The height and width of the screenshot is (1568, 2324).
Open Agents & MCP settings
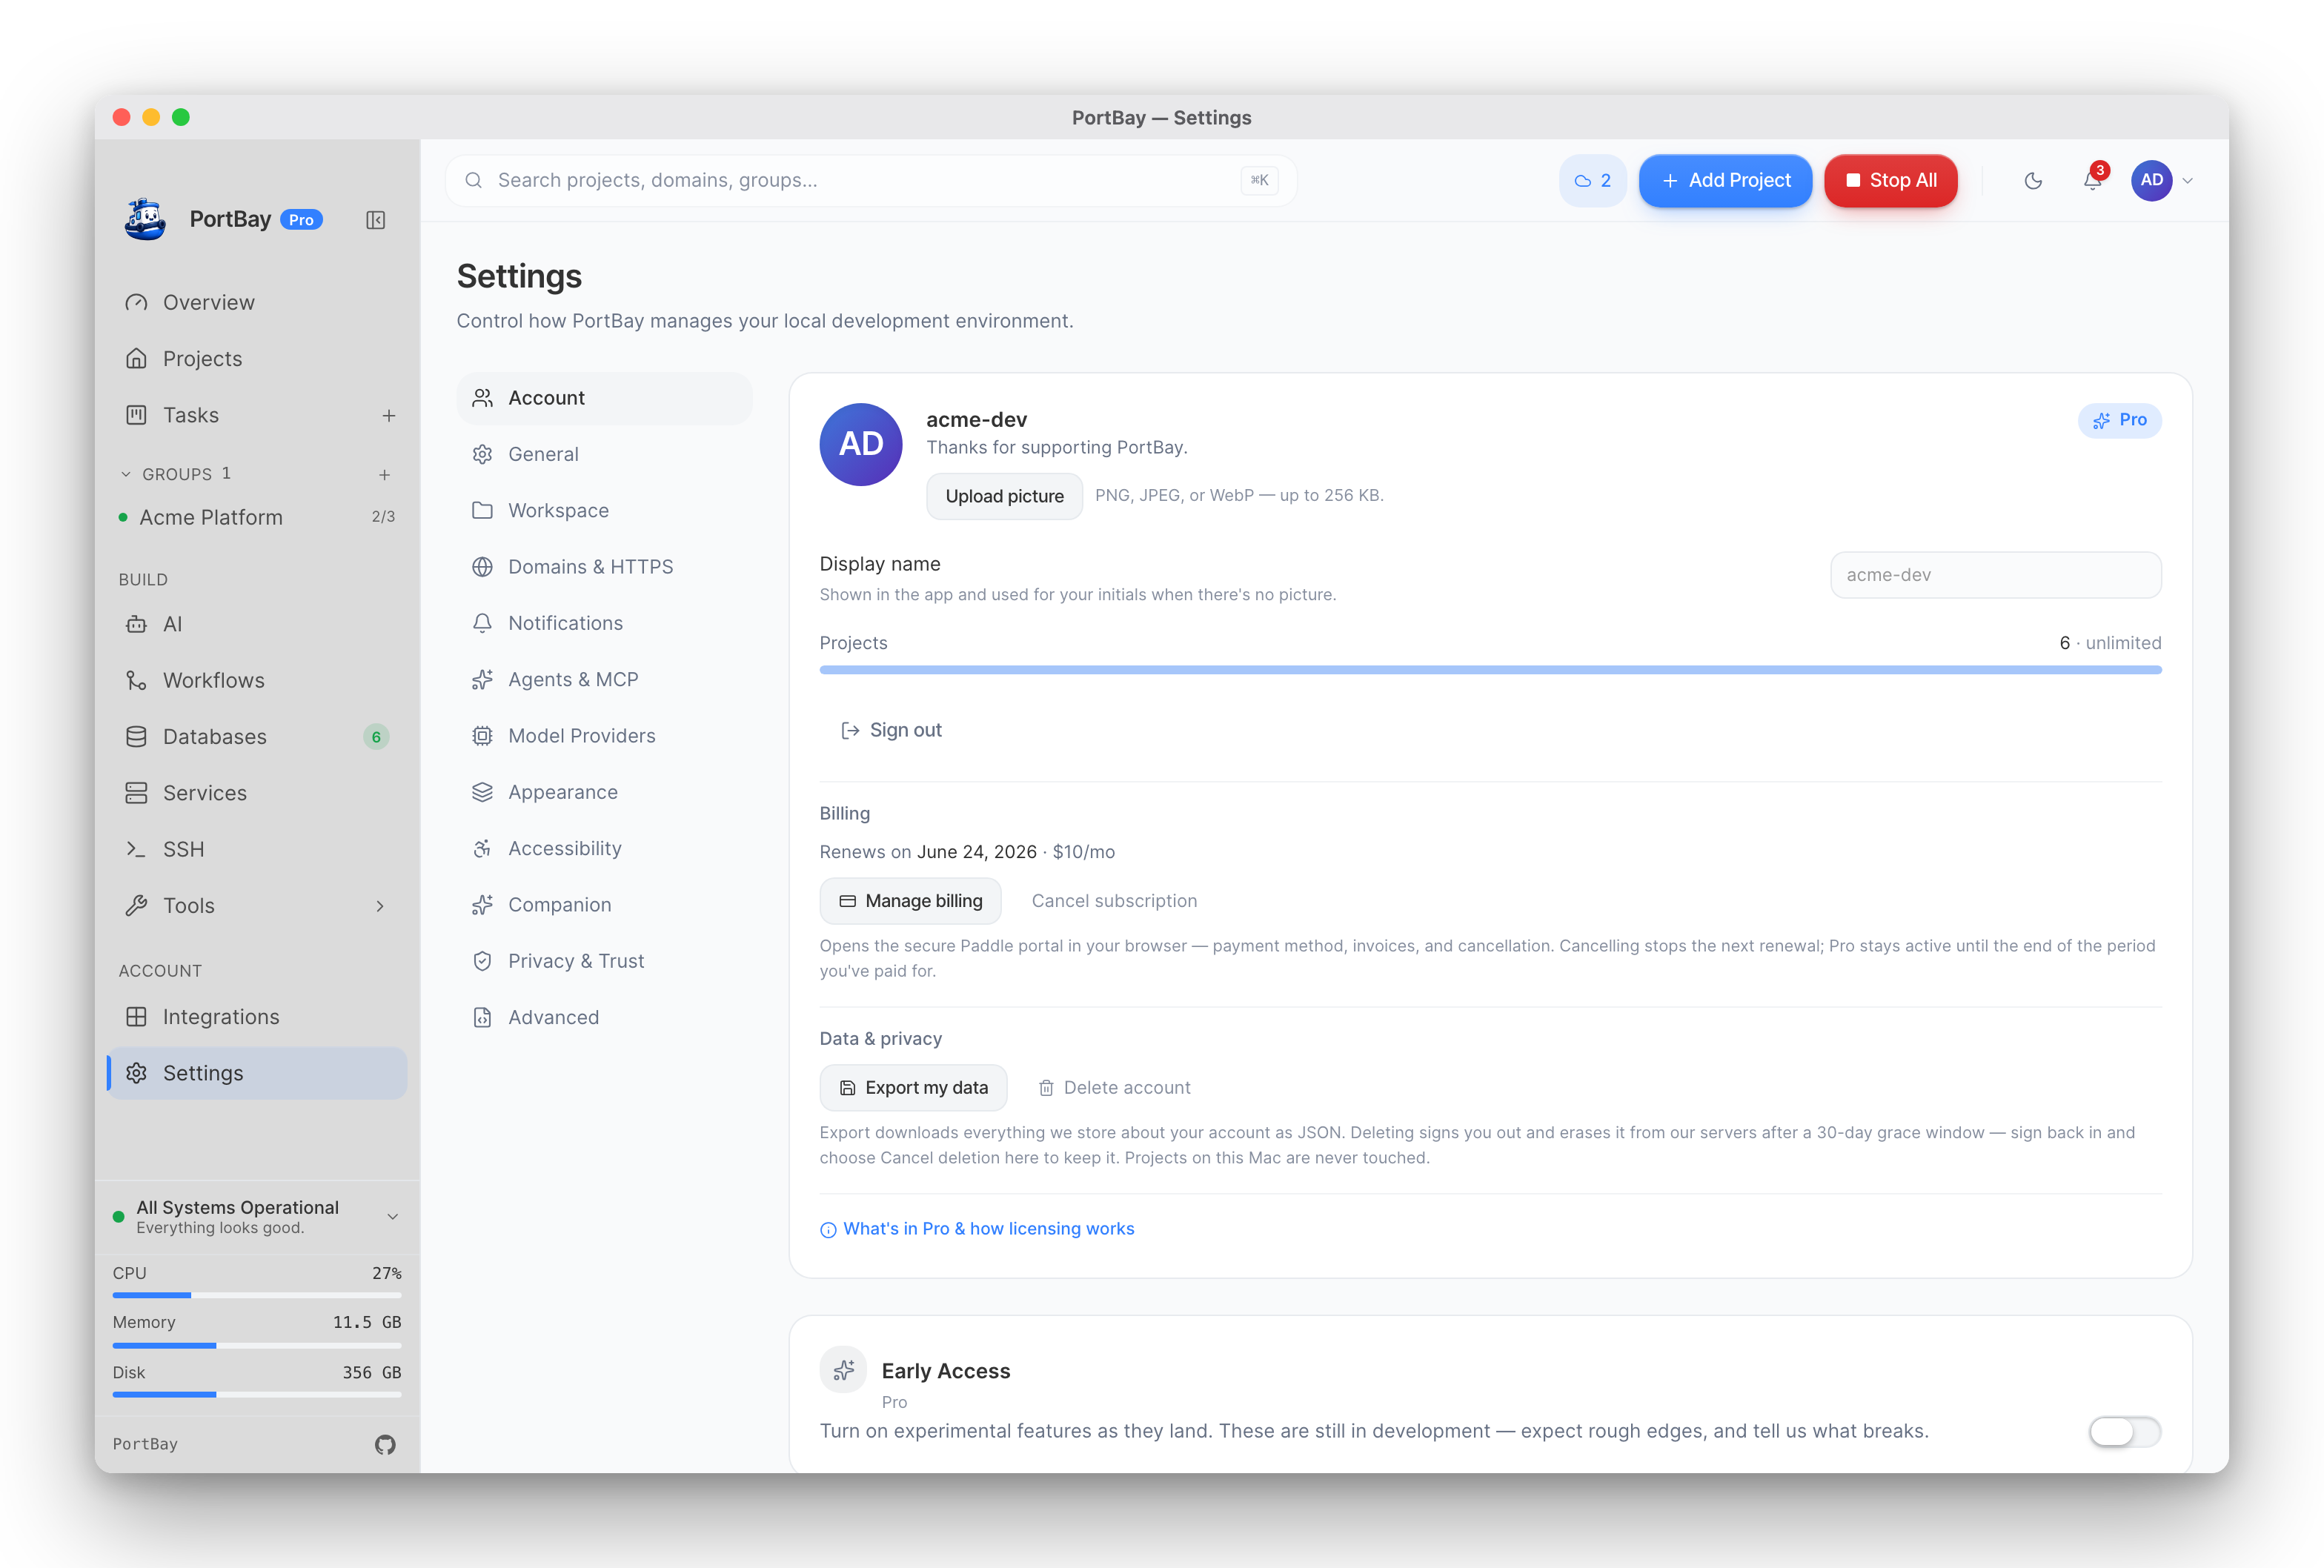click(604, 680)
